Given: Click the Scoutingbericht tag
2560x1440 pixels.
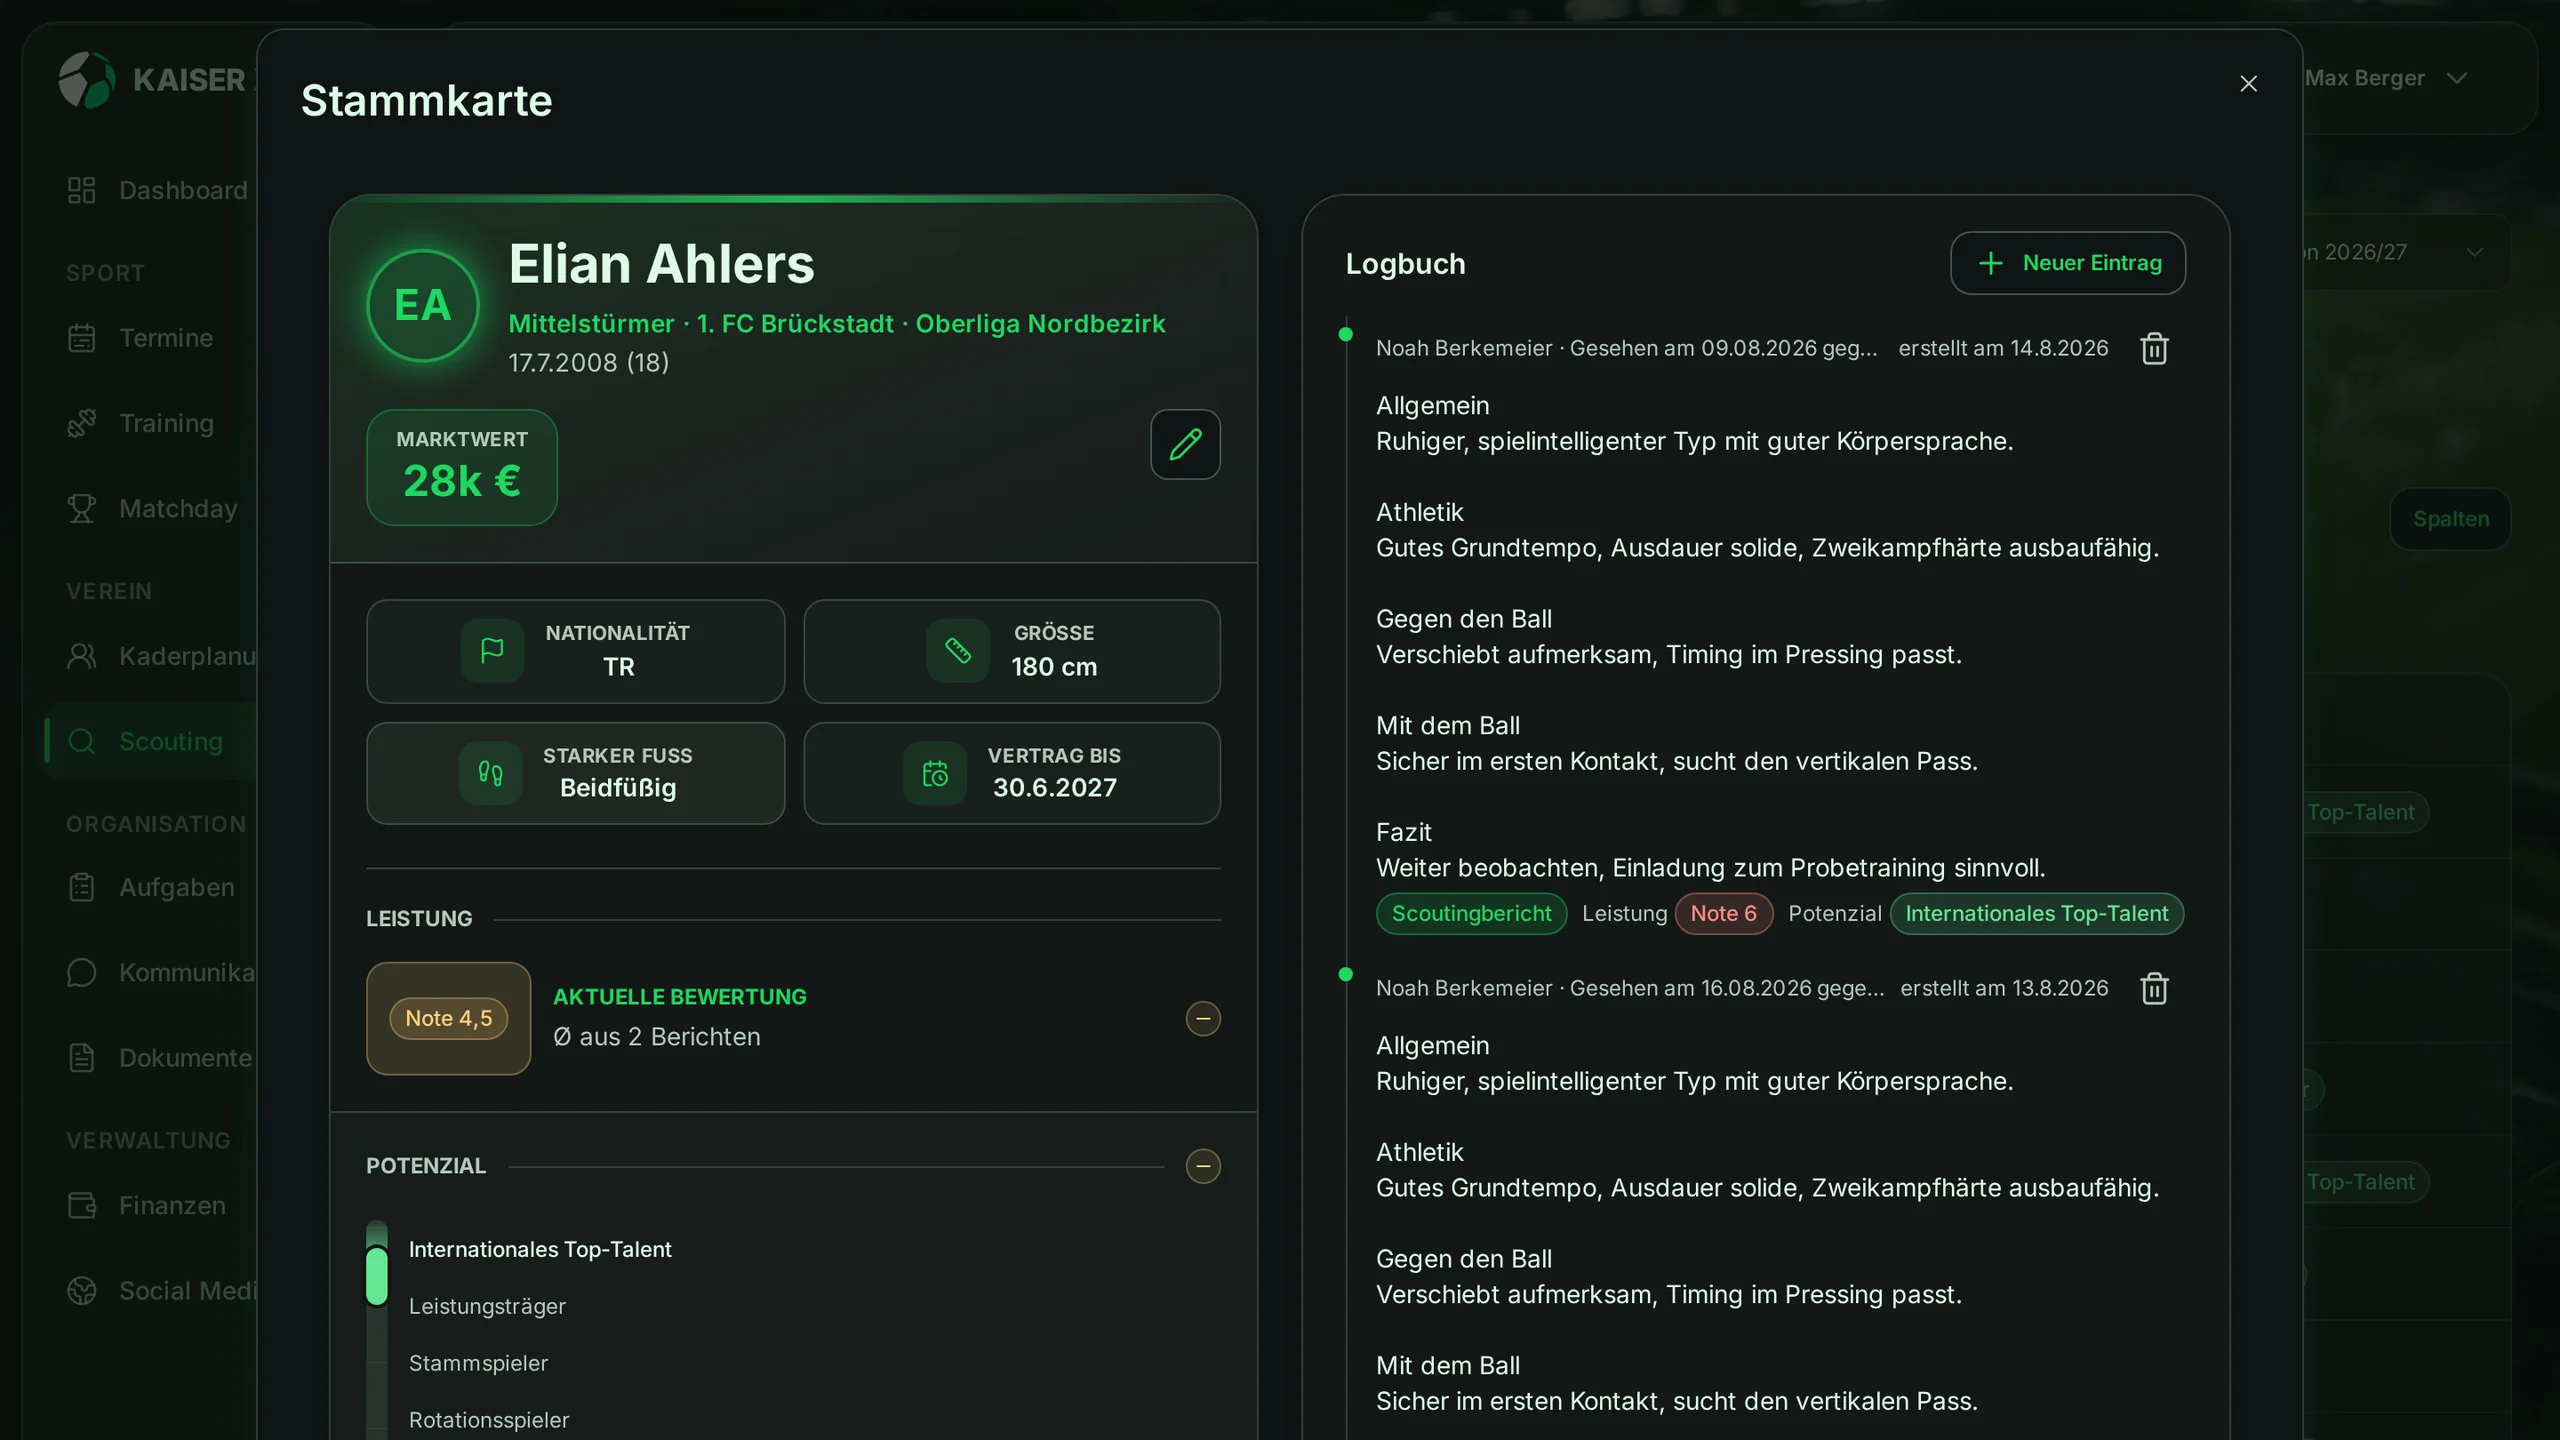Looking at the screenshot, I should [x=1471, y=914].
